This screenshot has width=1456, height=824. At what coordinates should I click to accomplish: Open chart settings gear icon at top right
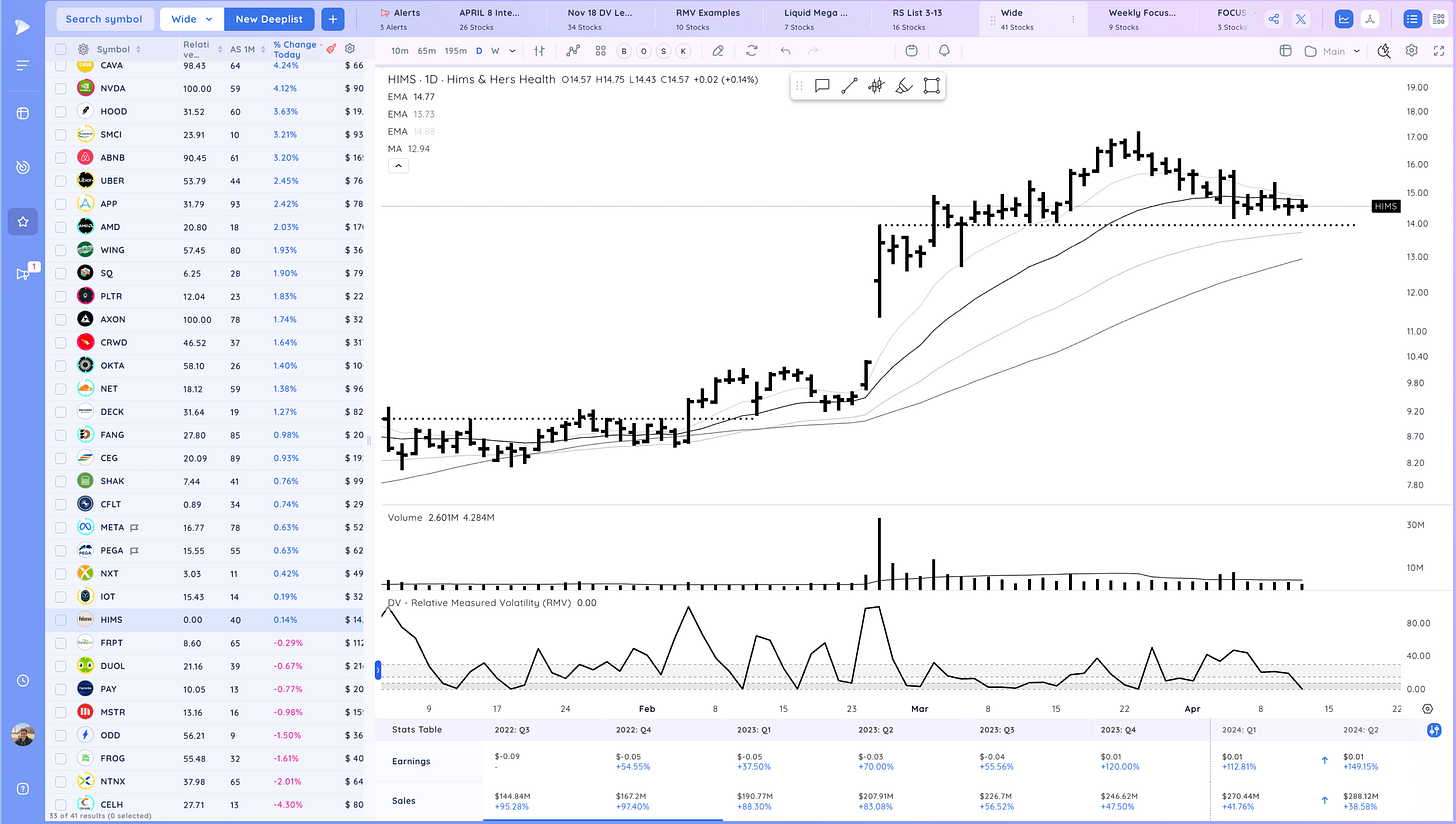tap(1411, 51)
